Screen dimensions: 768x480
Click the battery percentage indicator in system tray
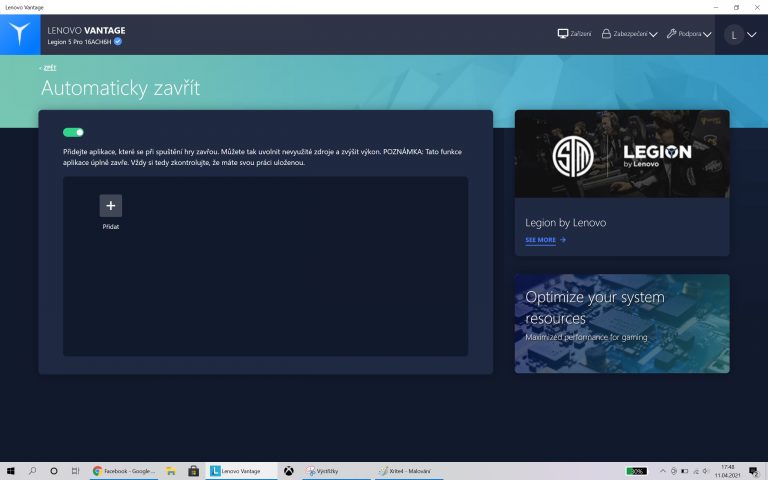[x=636, y=471]
